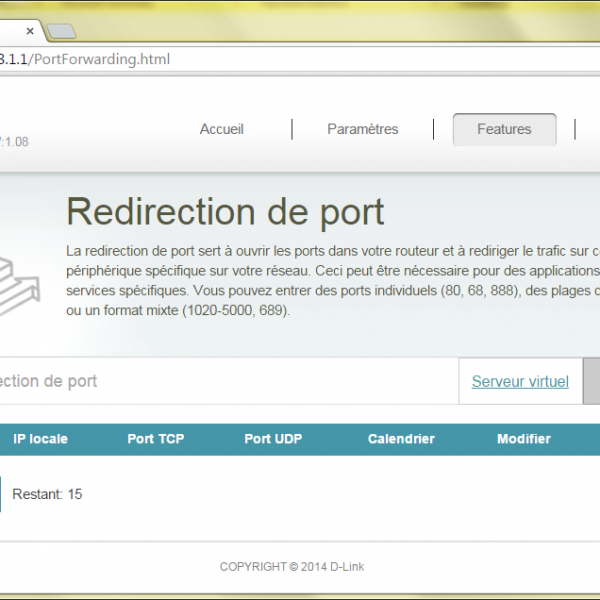Viewport: 600px width, 600px height.
Task: Follow the Serveur virtuel link
Action: 520,381
